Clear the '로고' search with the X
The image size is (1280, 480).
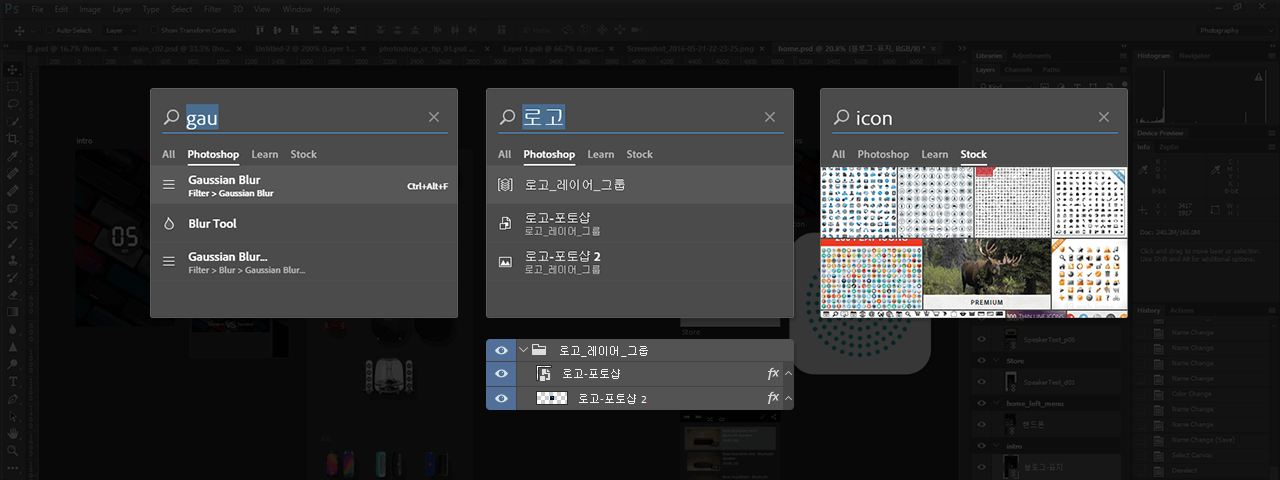(x=770, y=117)
